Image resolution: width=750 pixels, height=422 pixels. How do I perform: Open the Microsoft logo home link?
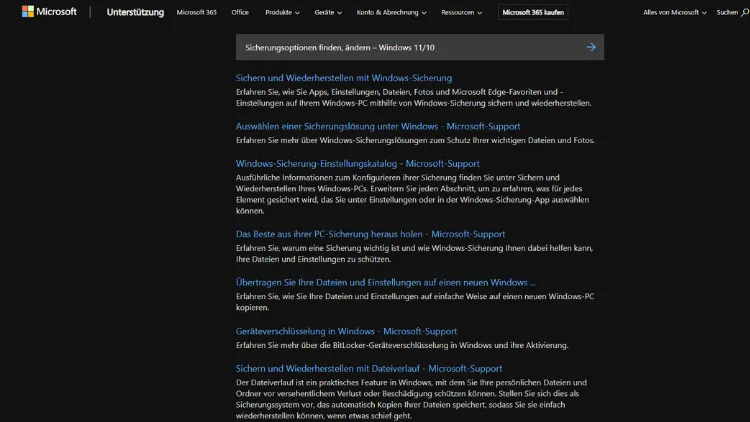click(49, 11)
